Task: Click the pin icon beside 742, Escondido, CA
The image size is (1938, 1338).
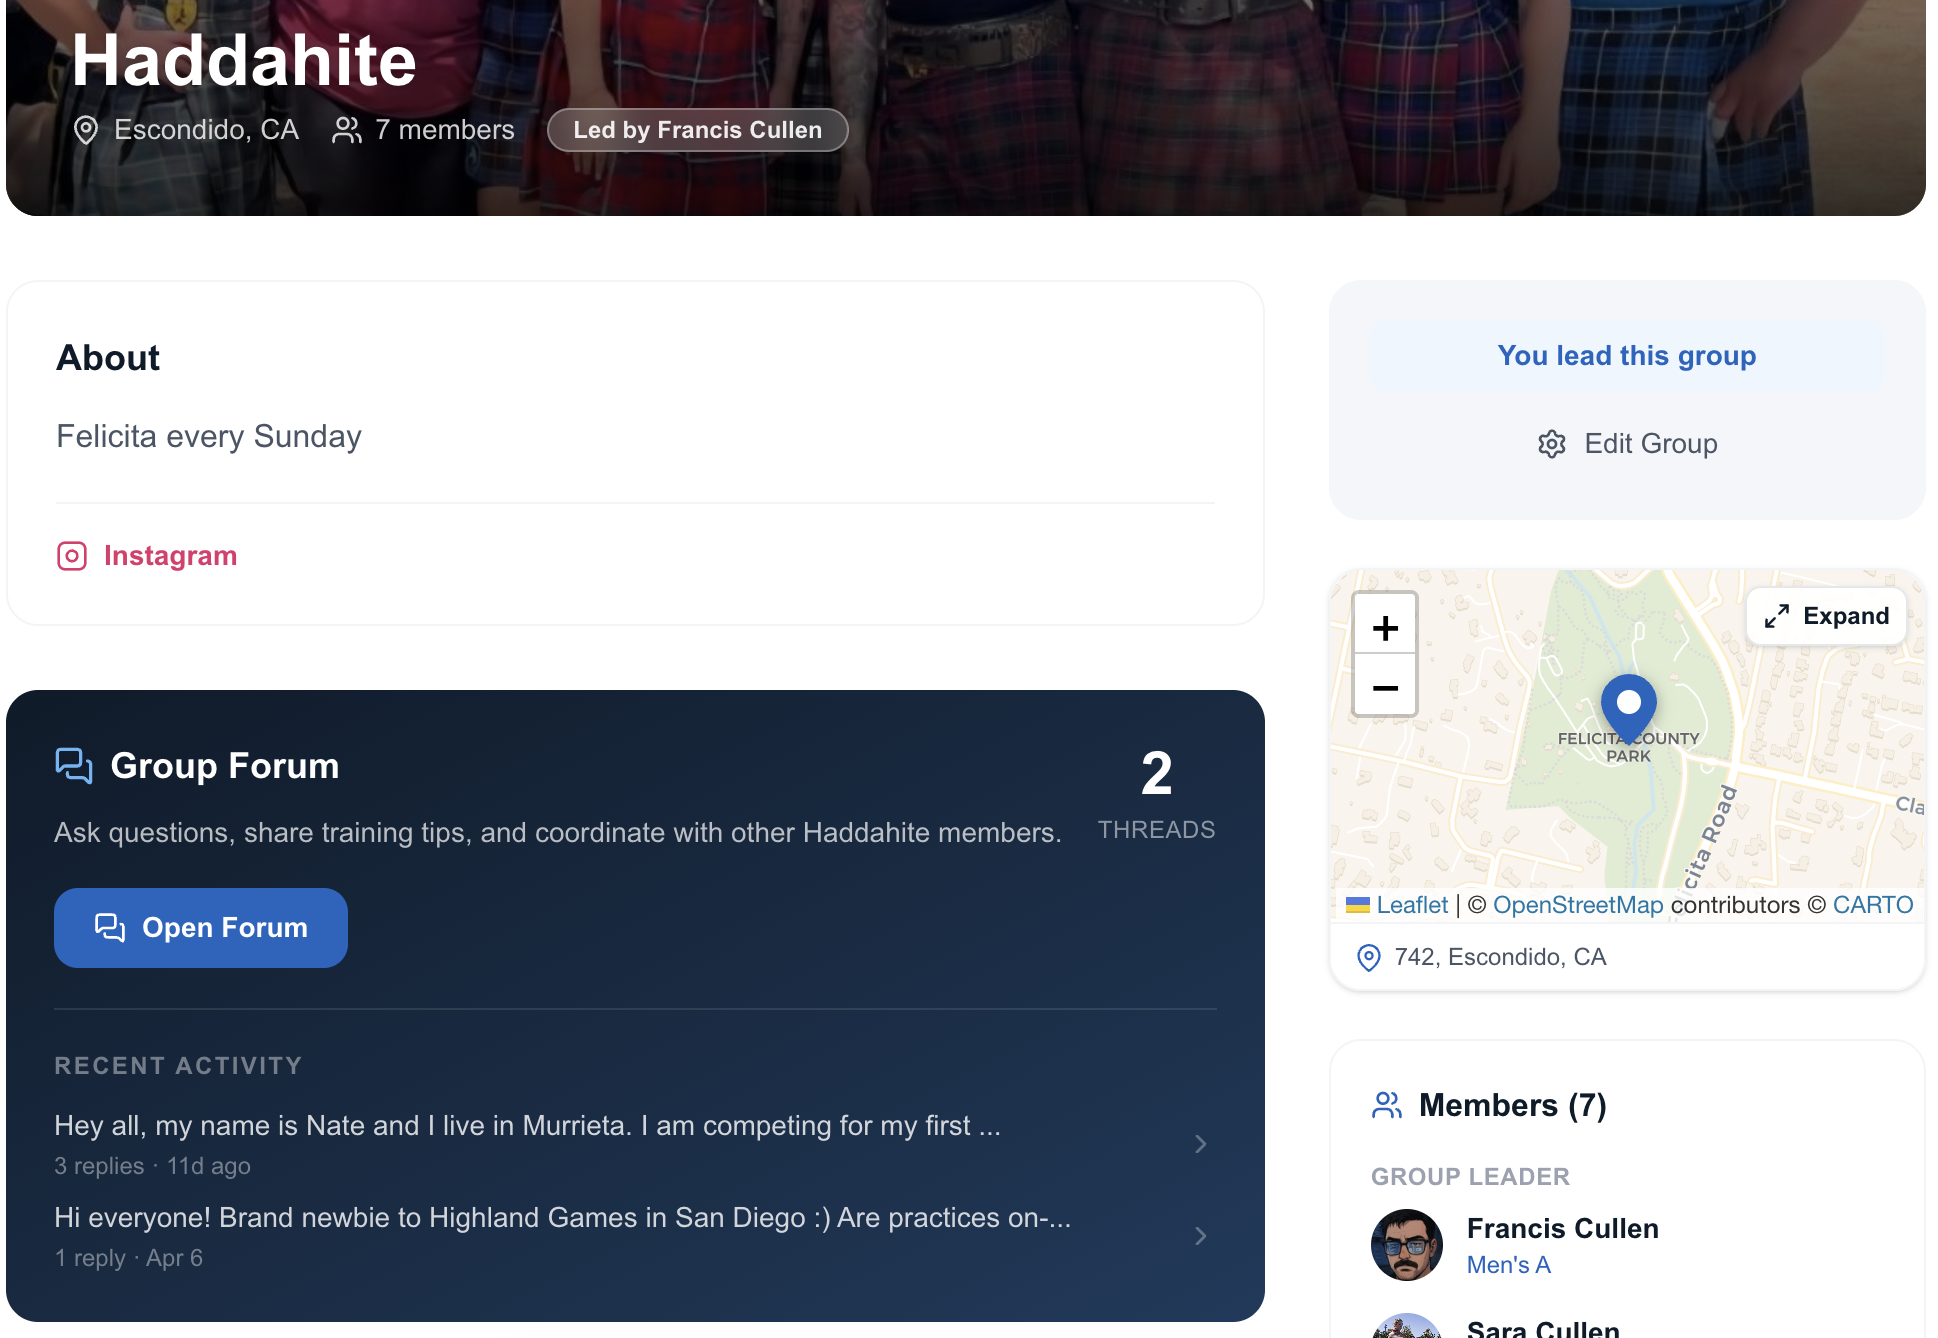Action: click(x=1369, y=958)
